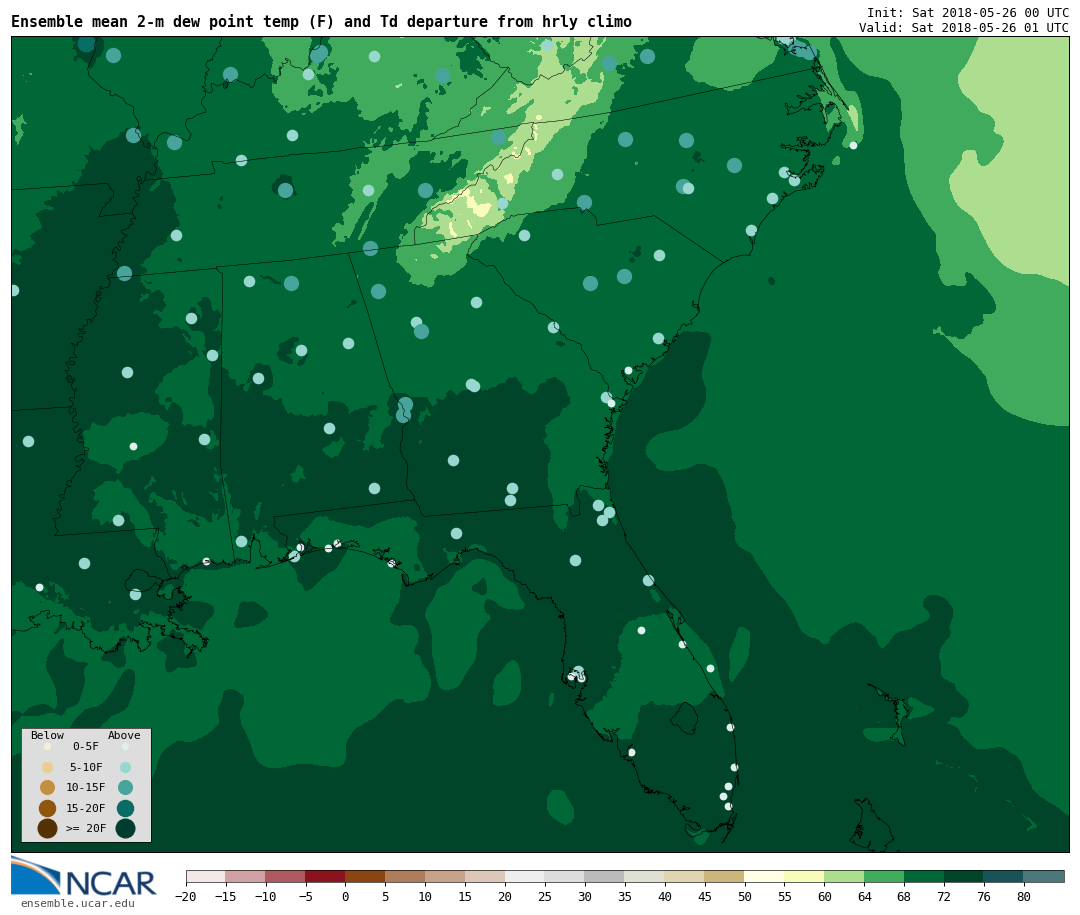Select the Below 15-20F brown legend circle
Image resolution: width=1080 pixels, height=915 pixels.
[x=48, y=808]
